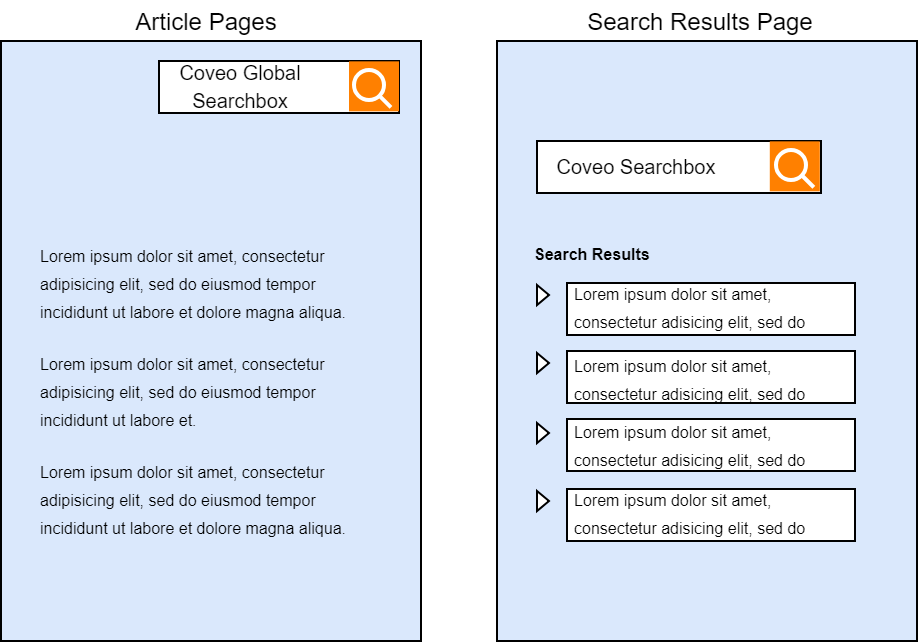Click empty blue area below the search results
This screenshot has width=918, height=642.
[707, 591]
